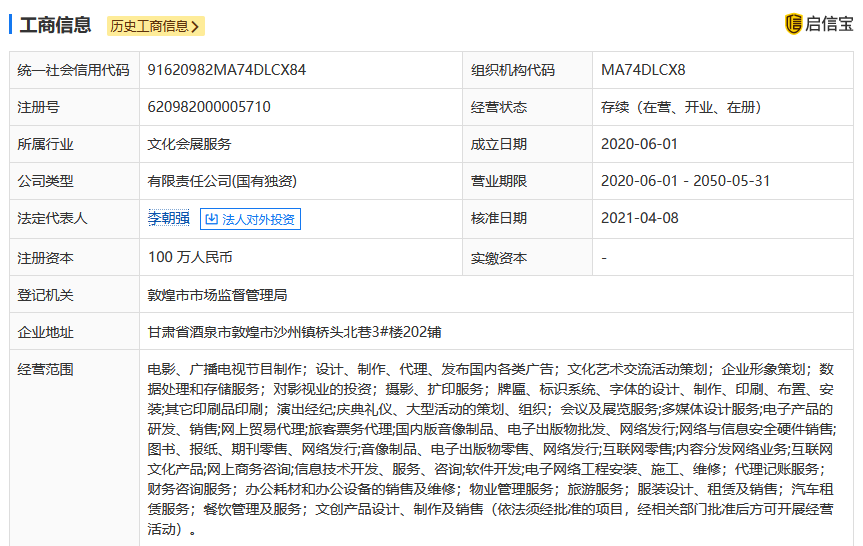Click the chevron arrow beside 历史工商信息

[x=195, y=26]
